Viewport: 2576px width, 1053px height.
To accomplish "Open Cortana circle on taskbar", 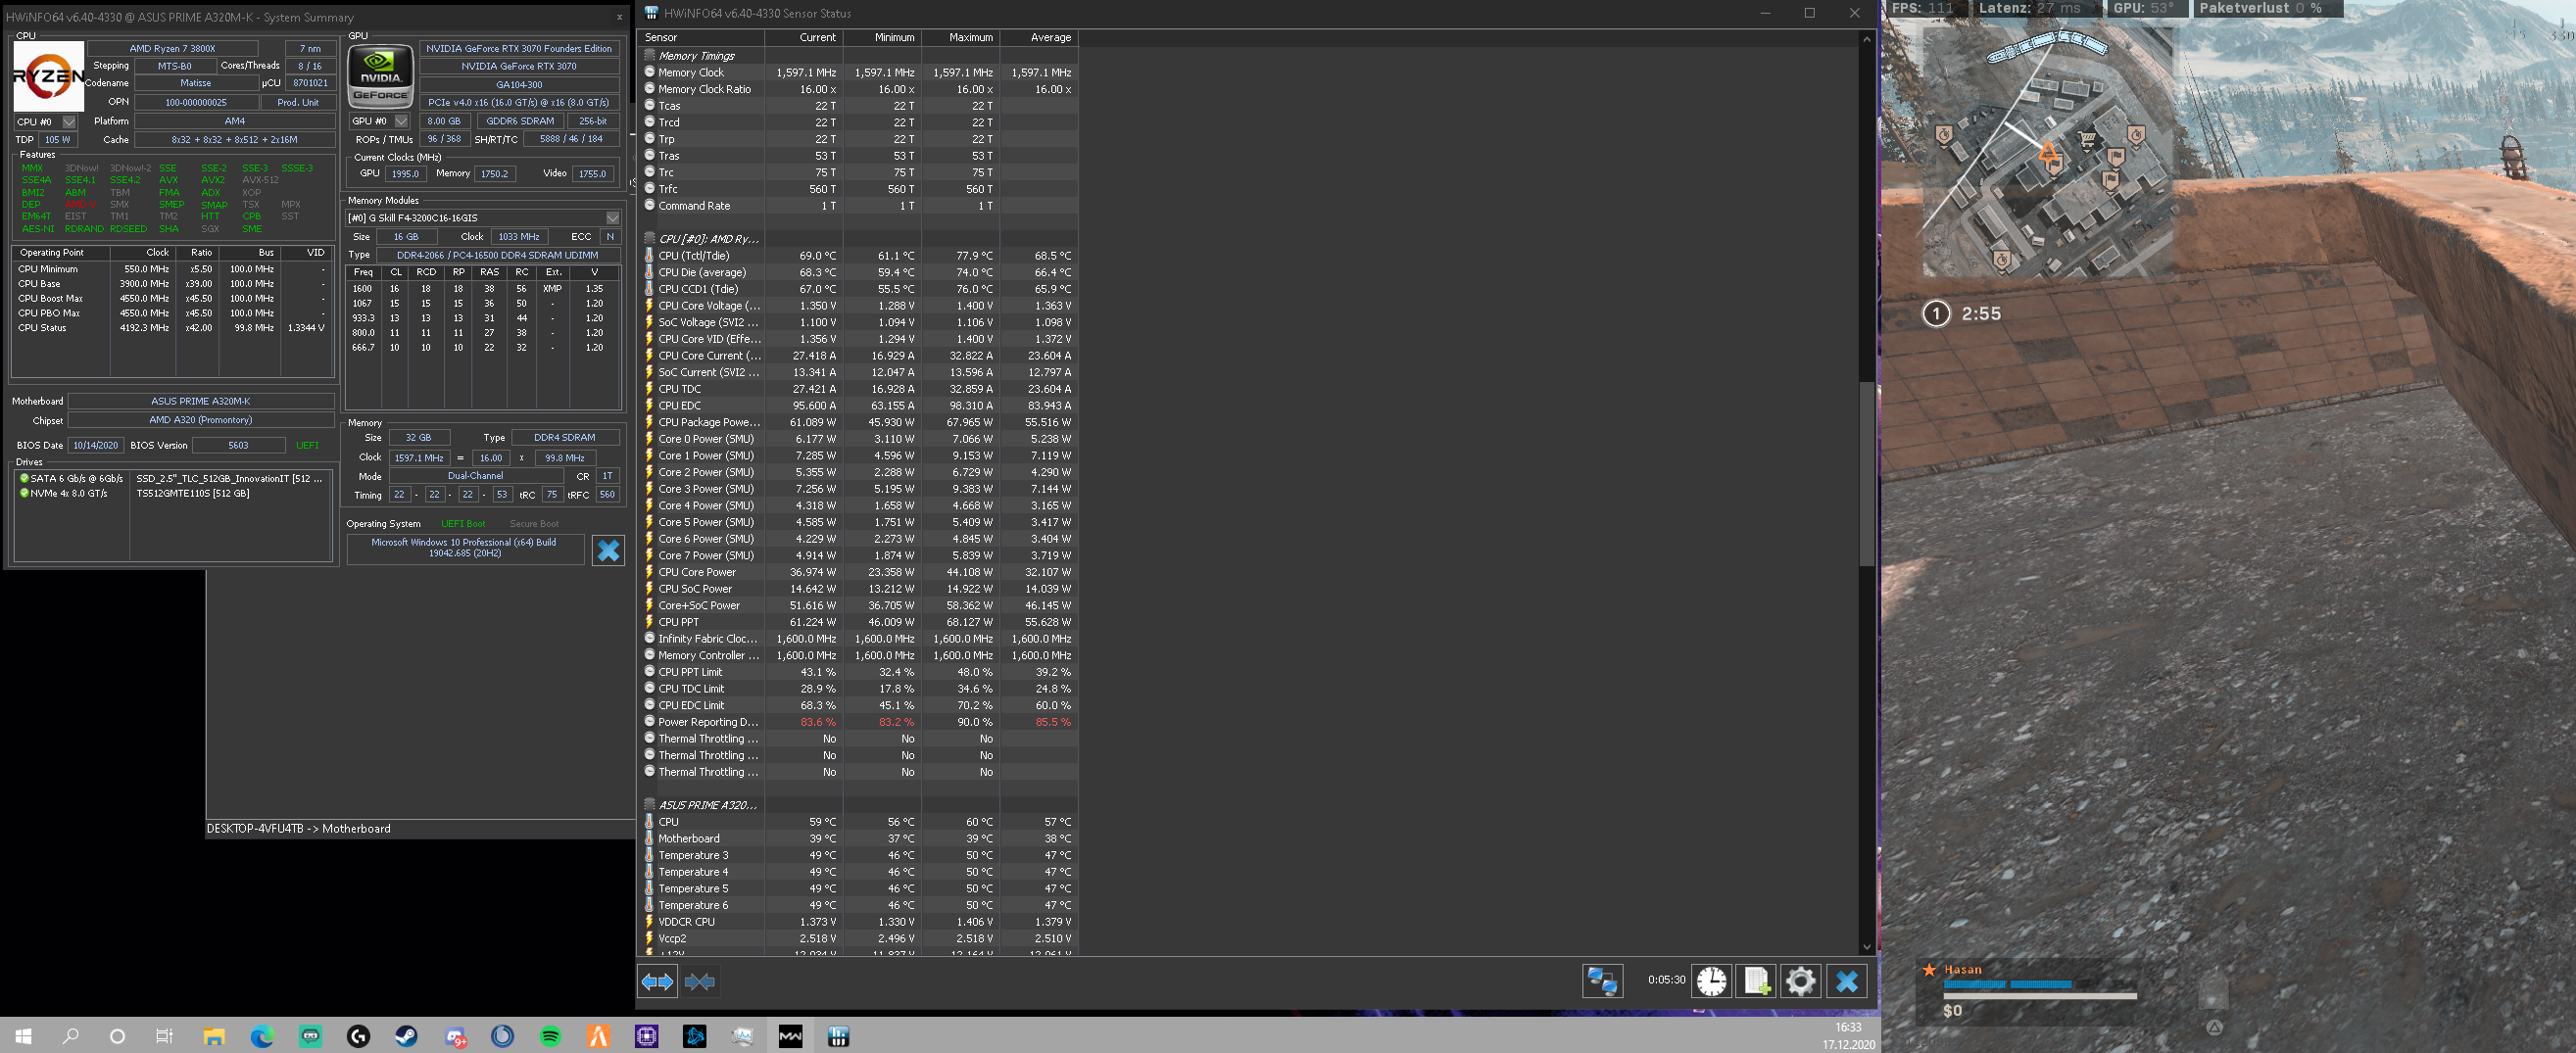I will (117, 1036).
